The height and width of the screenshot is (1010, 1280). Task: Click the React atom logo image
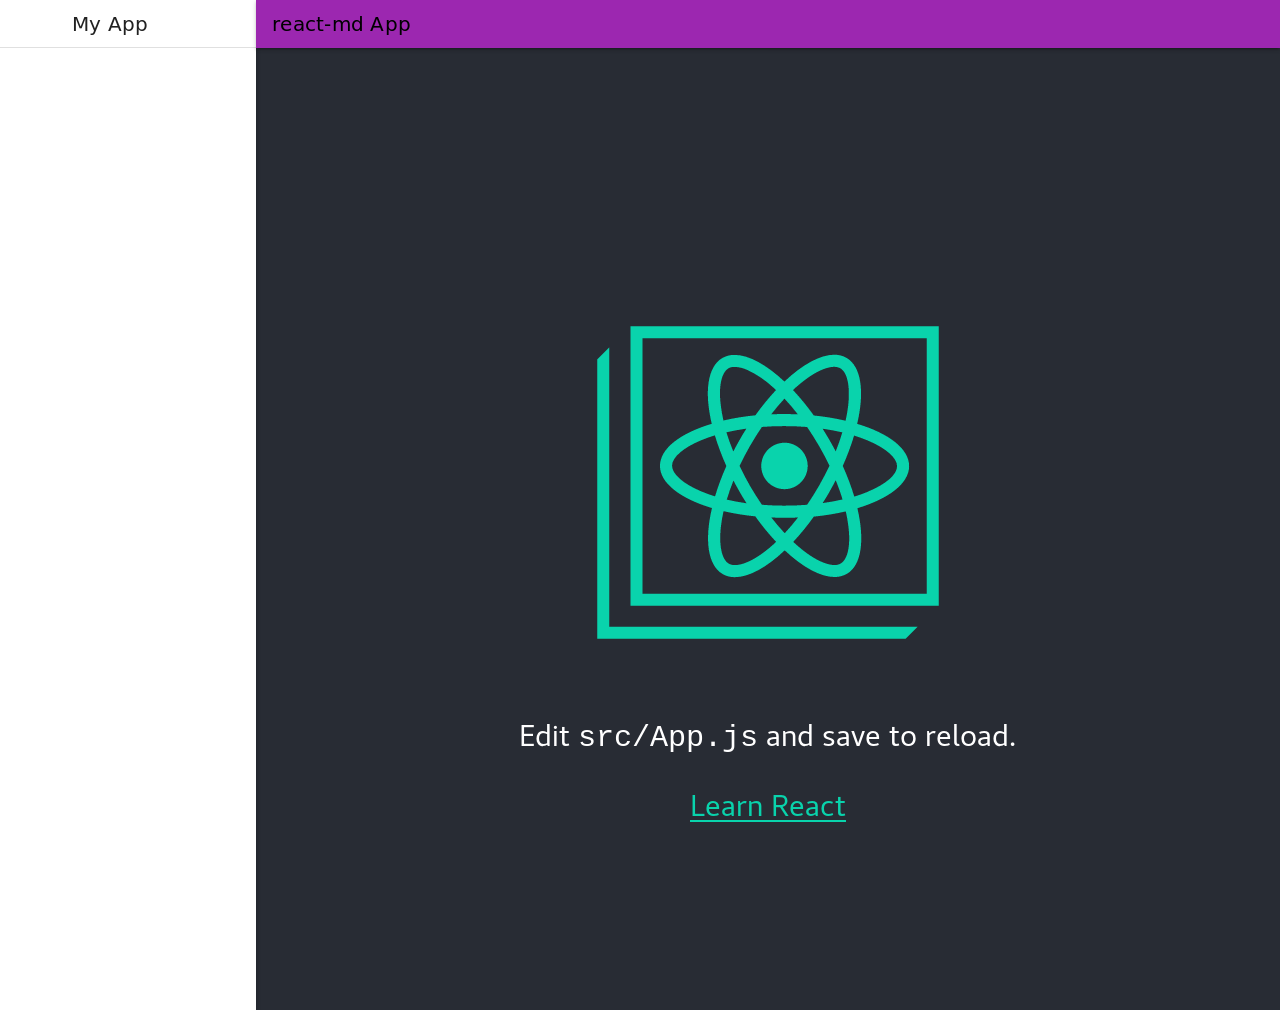(768, 482)
